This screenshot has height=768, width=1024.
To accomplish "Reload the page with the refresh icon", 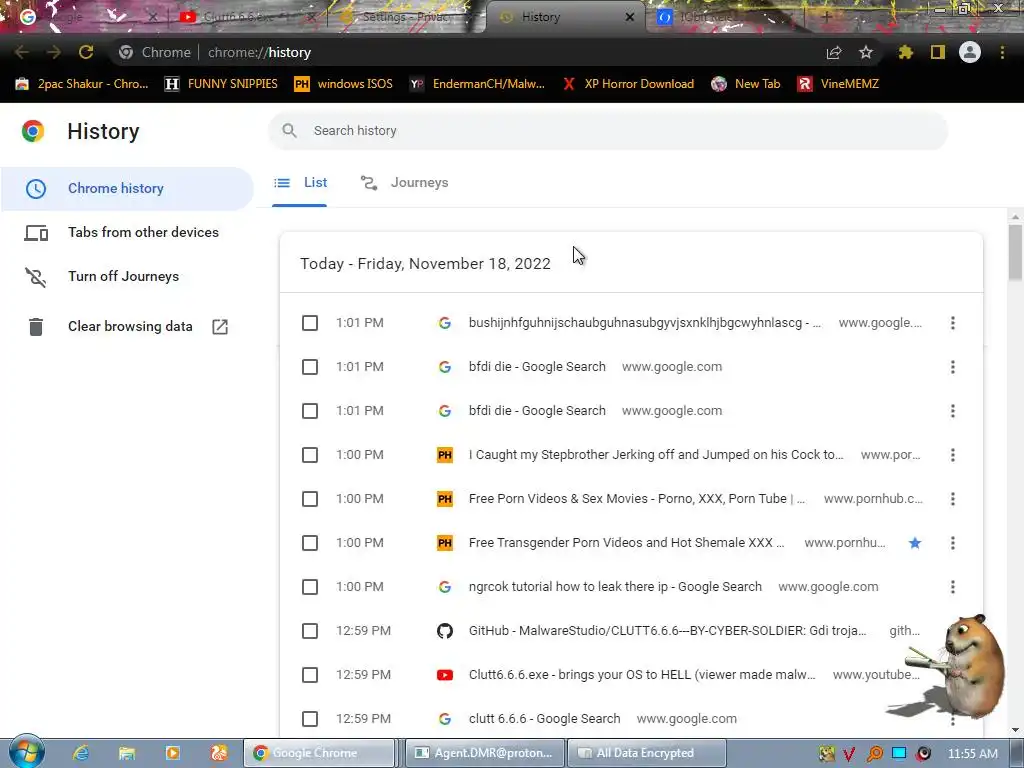I will 86,52.
